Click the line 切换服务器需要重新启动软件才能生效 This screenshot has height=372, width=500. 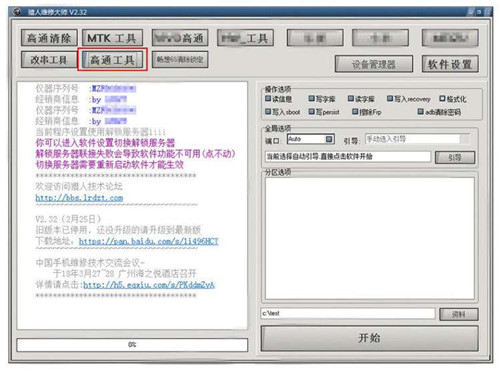click(x=110, y=165)
